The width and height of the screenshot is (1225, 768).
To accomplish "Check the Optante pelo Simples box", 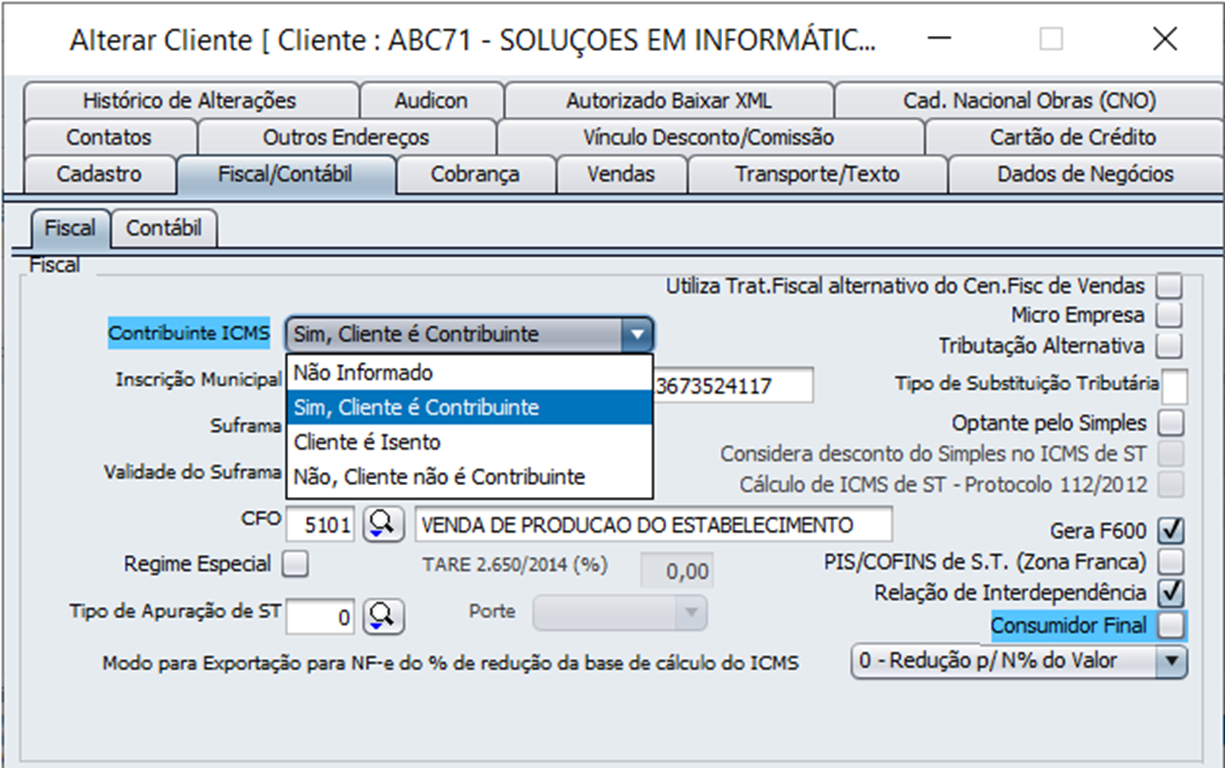I will coord(1169,421).
